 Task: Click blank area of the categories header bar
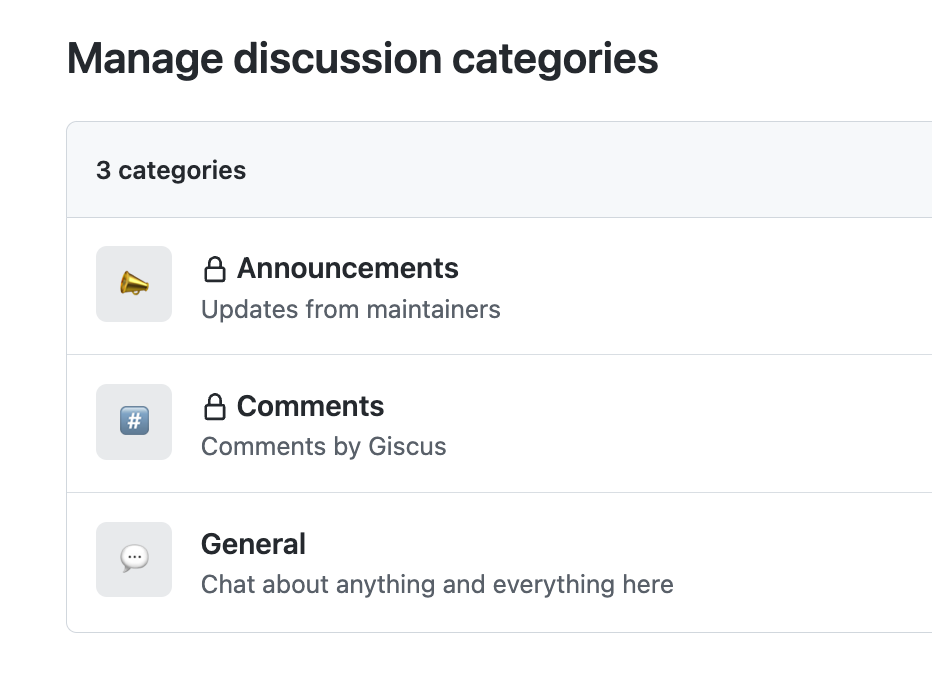(x=600, y=170)
